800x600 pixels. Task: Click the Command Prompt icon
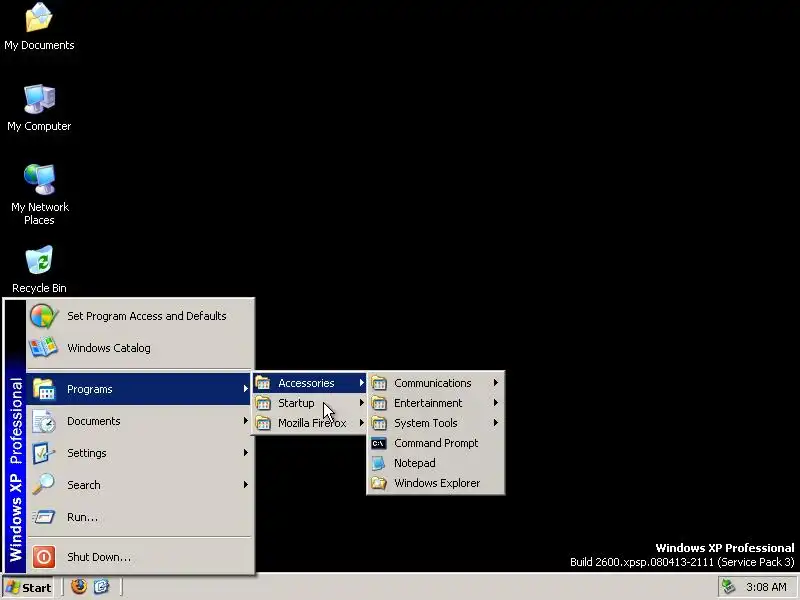coord(379,443)
